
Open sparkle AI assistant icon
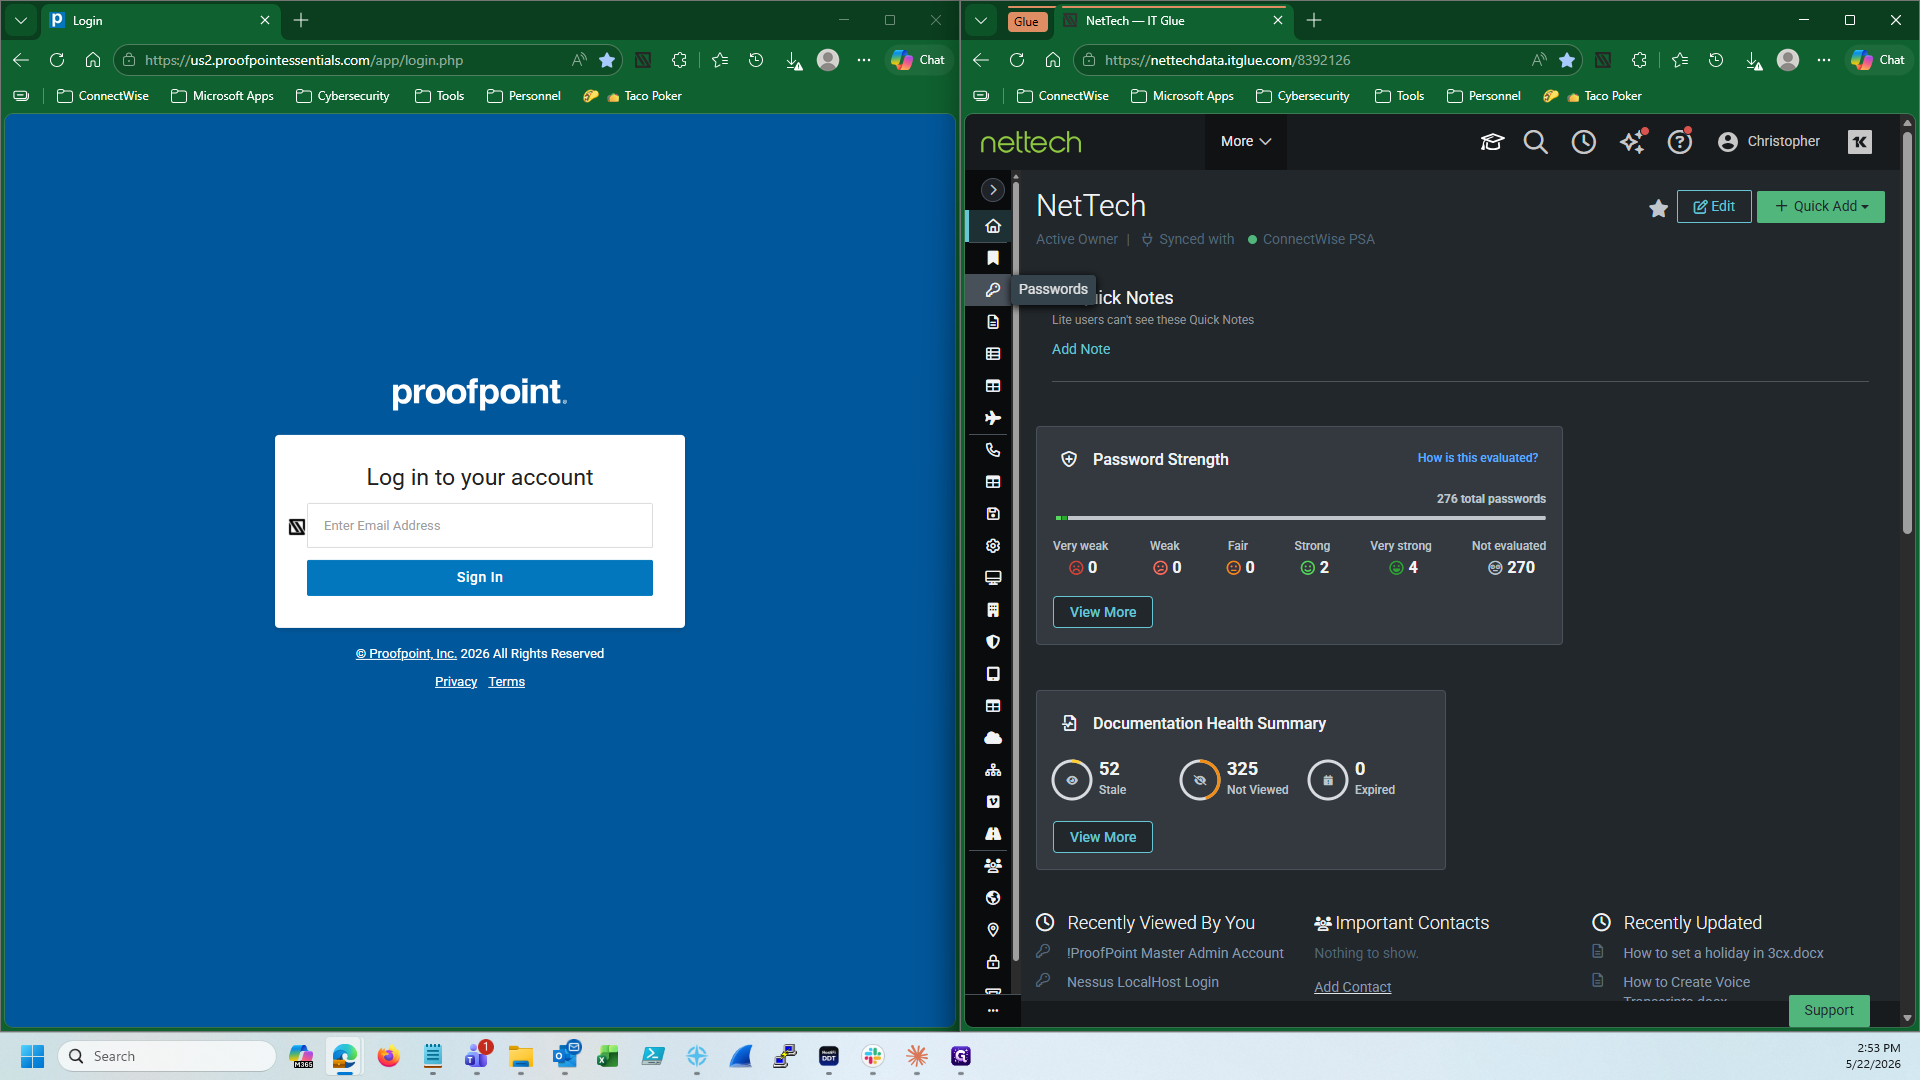1632,142
